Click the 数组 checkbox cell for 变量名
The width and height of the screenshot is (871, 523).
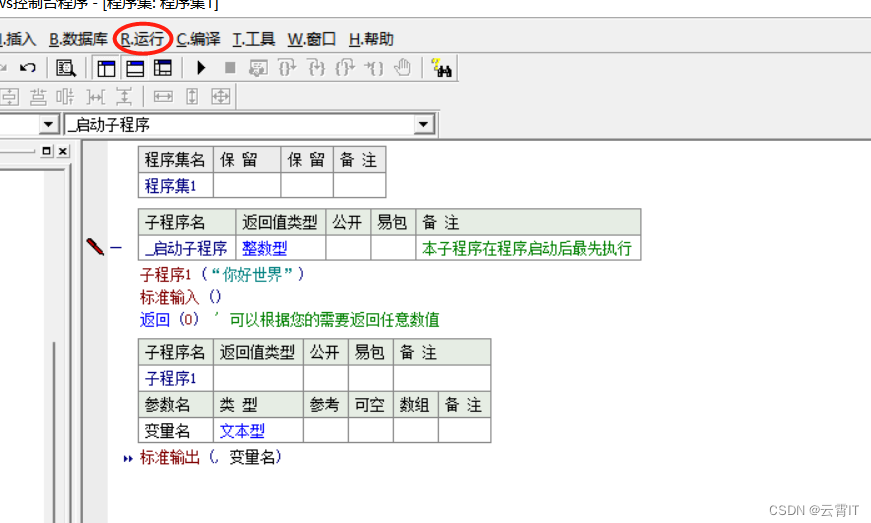point(416,431)
